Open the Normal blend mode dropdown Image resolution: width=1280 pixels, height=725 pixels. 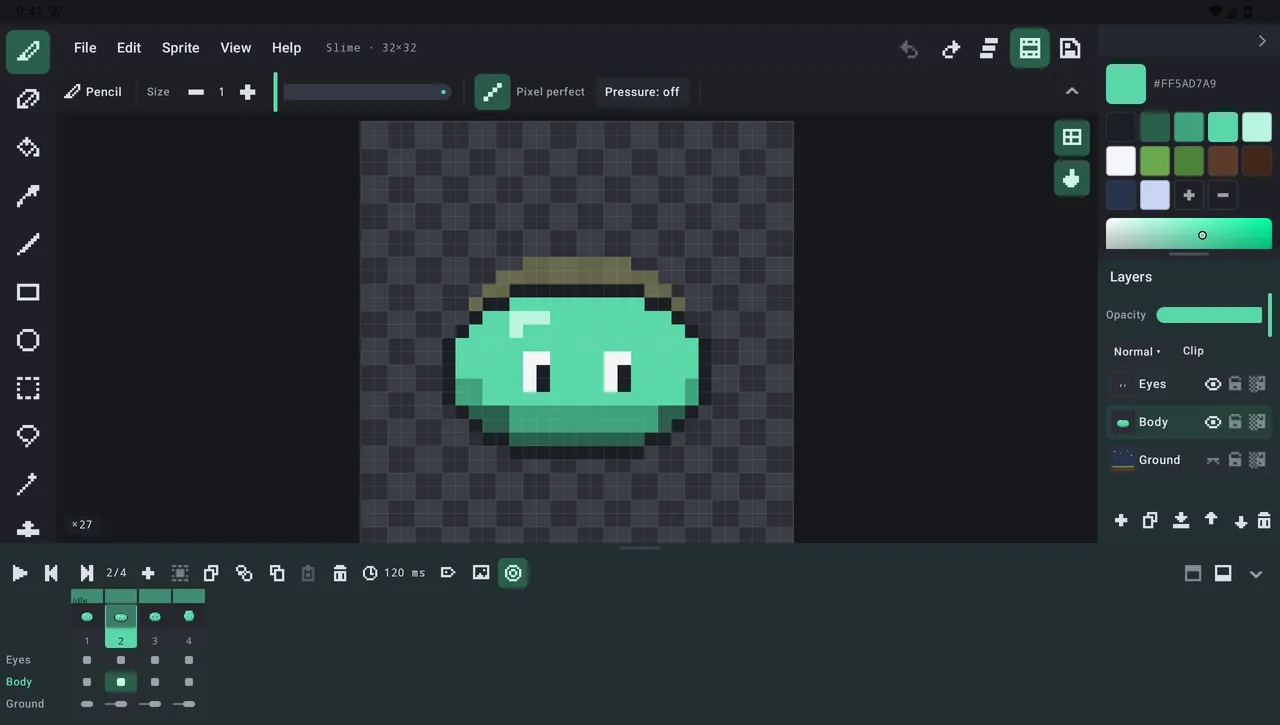coord(1137,352)
